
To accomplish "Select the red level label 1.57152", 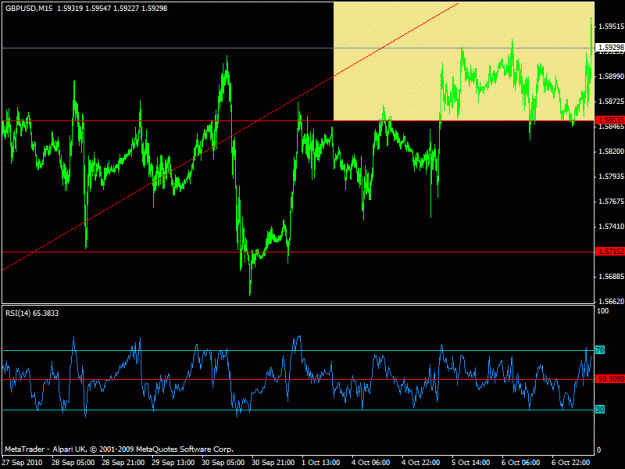I will [610, 251].
